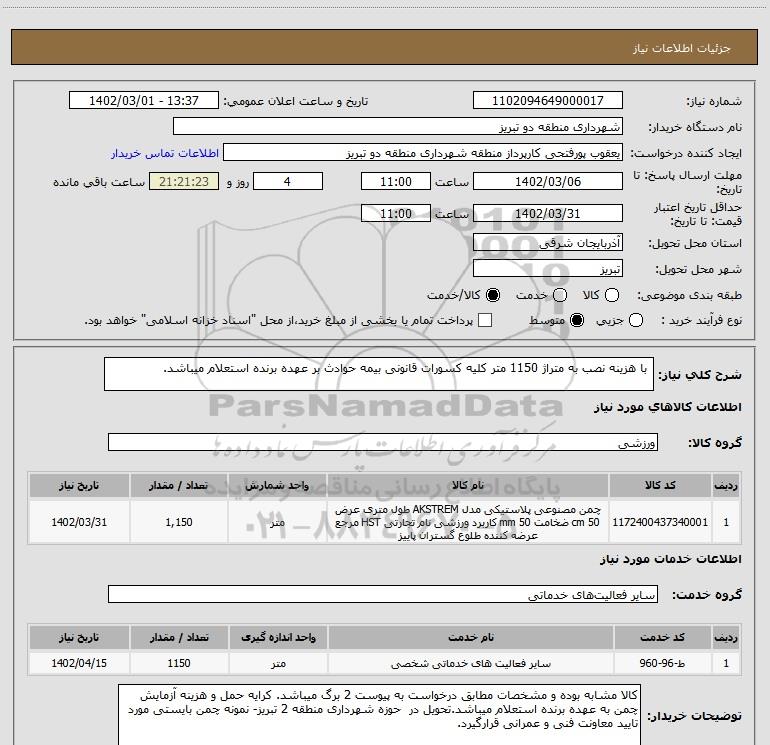Select the کالا/خدمت radio button

point(493,295)
